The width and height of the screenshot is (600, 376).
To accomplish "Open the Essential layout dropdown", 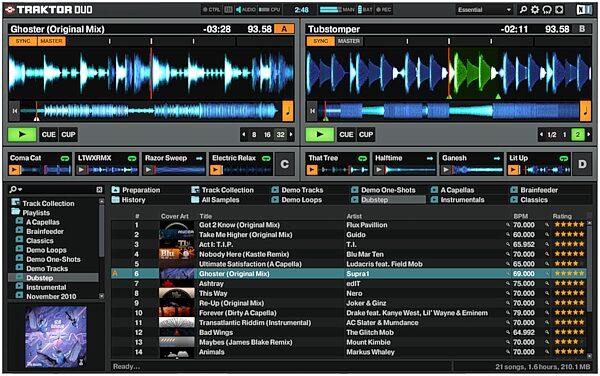I will click(x=484, y=10).
